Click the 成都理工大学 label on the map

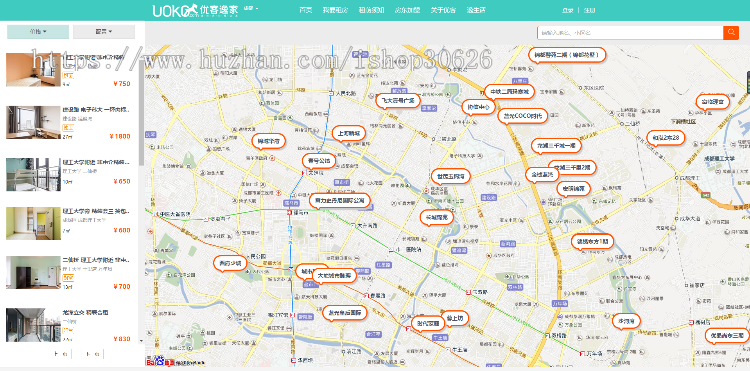(x=719, y=158)
